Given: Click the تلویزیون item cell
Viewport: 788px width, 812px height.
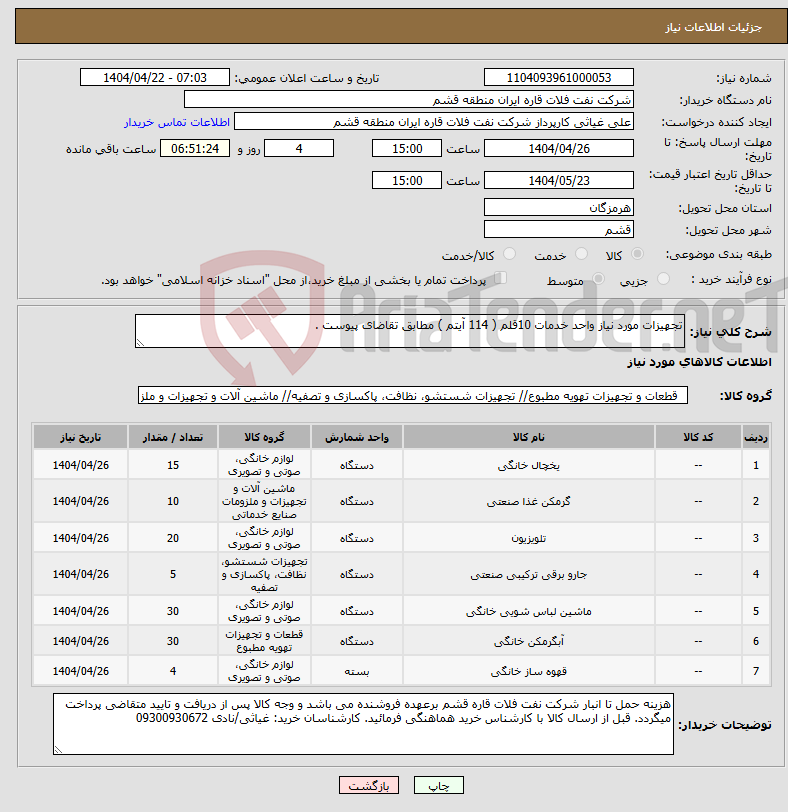Looking at the screenshot, I should 529,538.
